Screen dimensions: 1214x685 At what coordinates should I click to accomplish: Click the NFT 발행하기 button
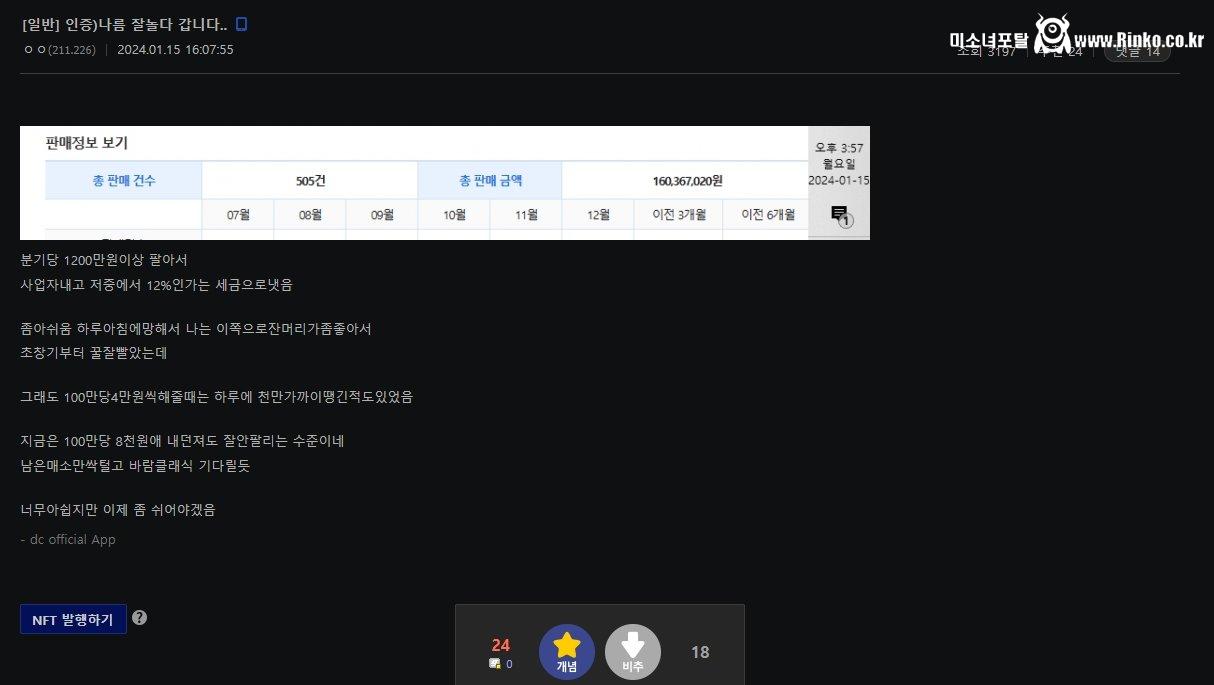click(x=73, y=619)
